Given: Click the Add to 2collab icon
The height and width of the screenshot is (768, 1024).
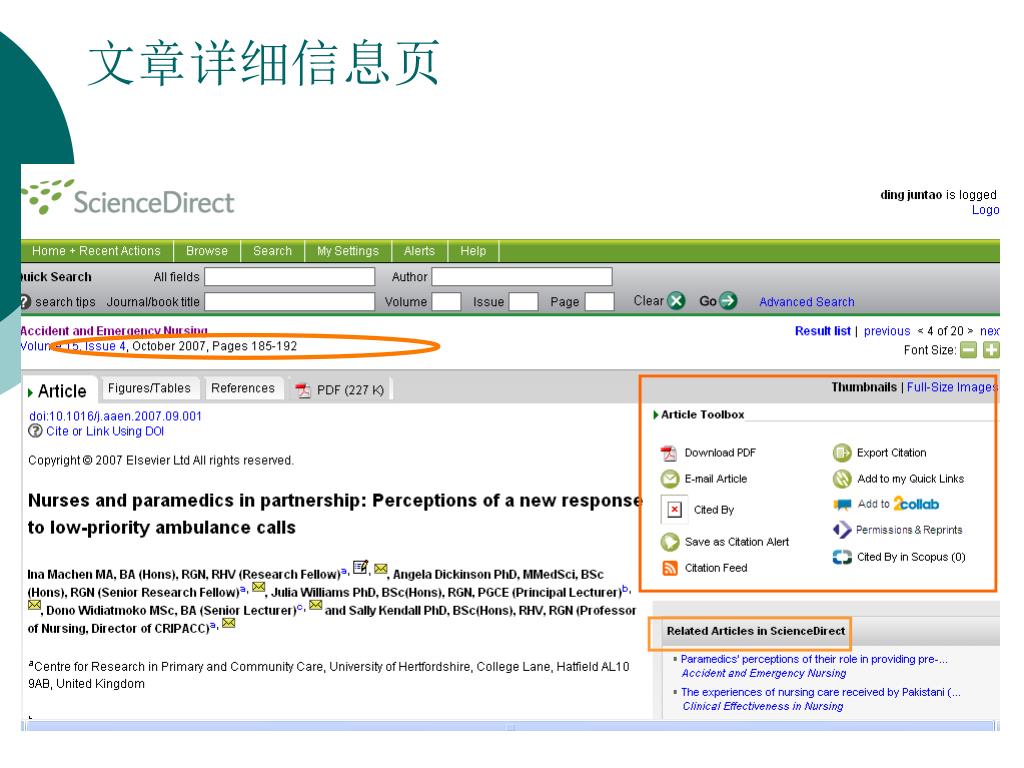Looking at the screenshot, I should (842, 504).
